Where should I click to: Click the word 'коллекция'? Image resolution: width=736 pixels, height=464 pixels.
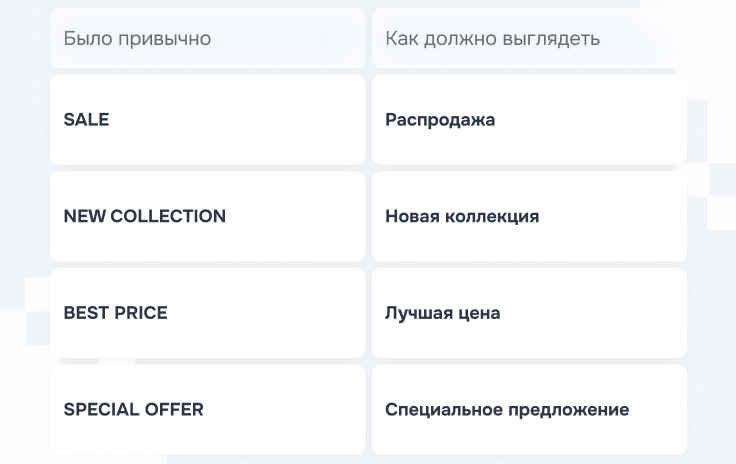[x=493, y=216]
